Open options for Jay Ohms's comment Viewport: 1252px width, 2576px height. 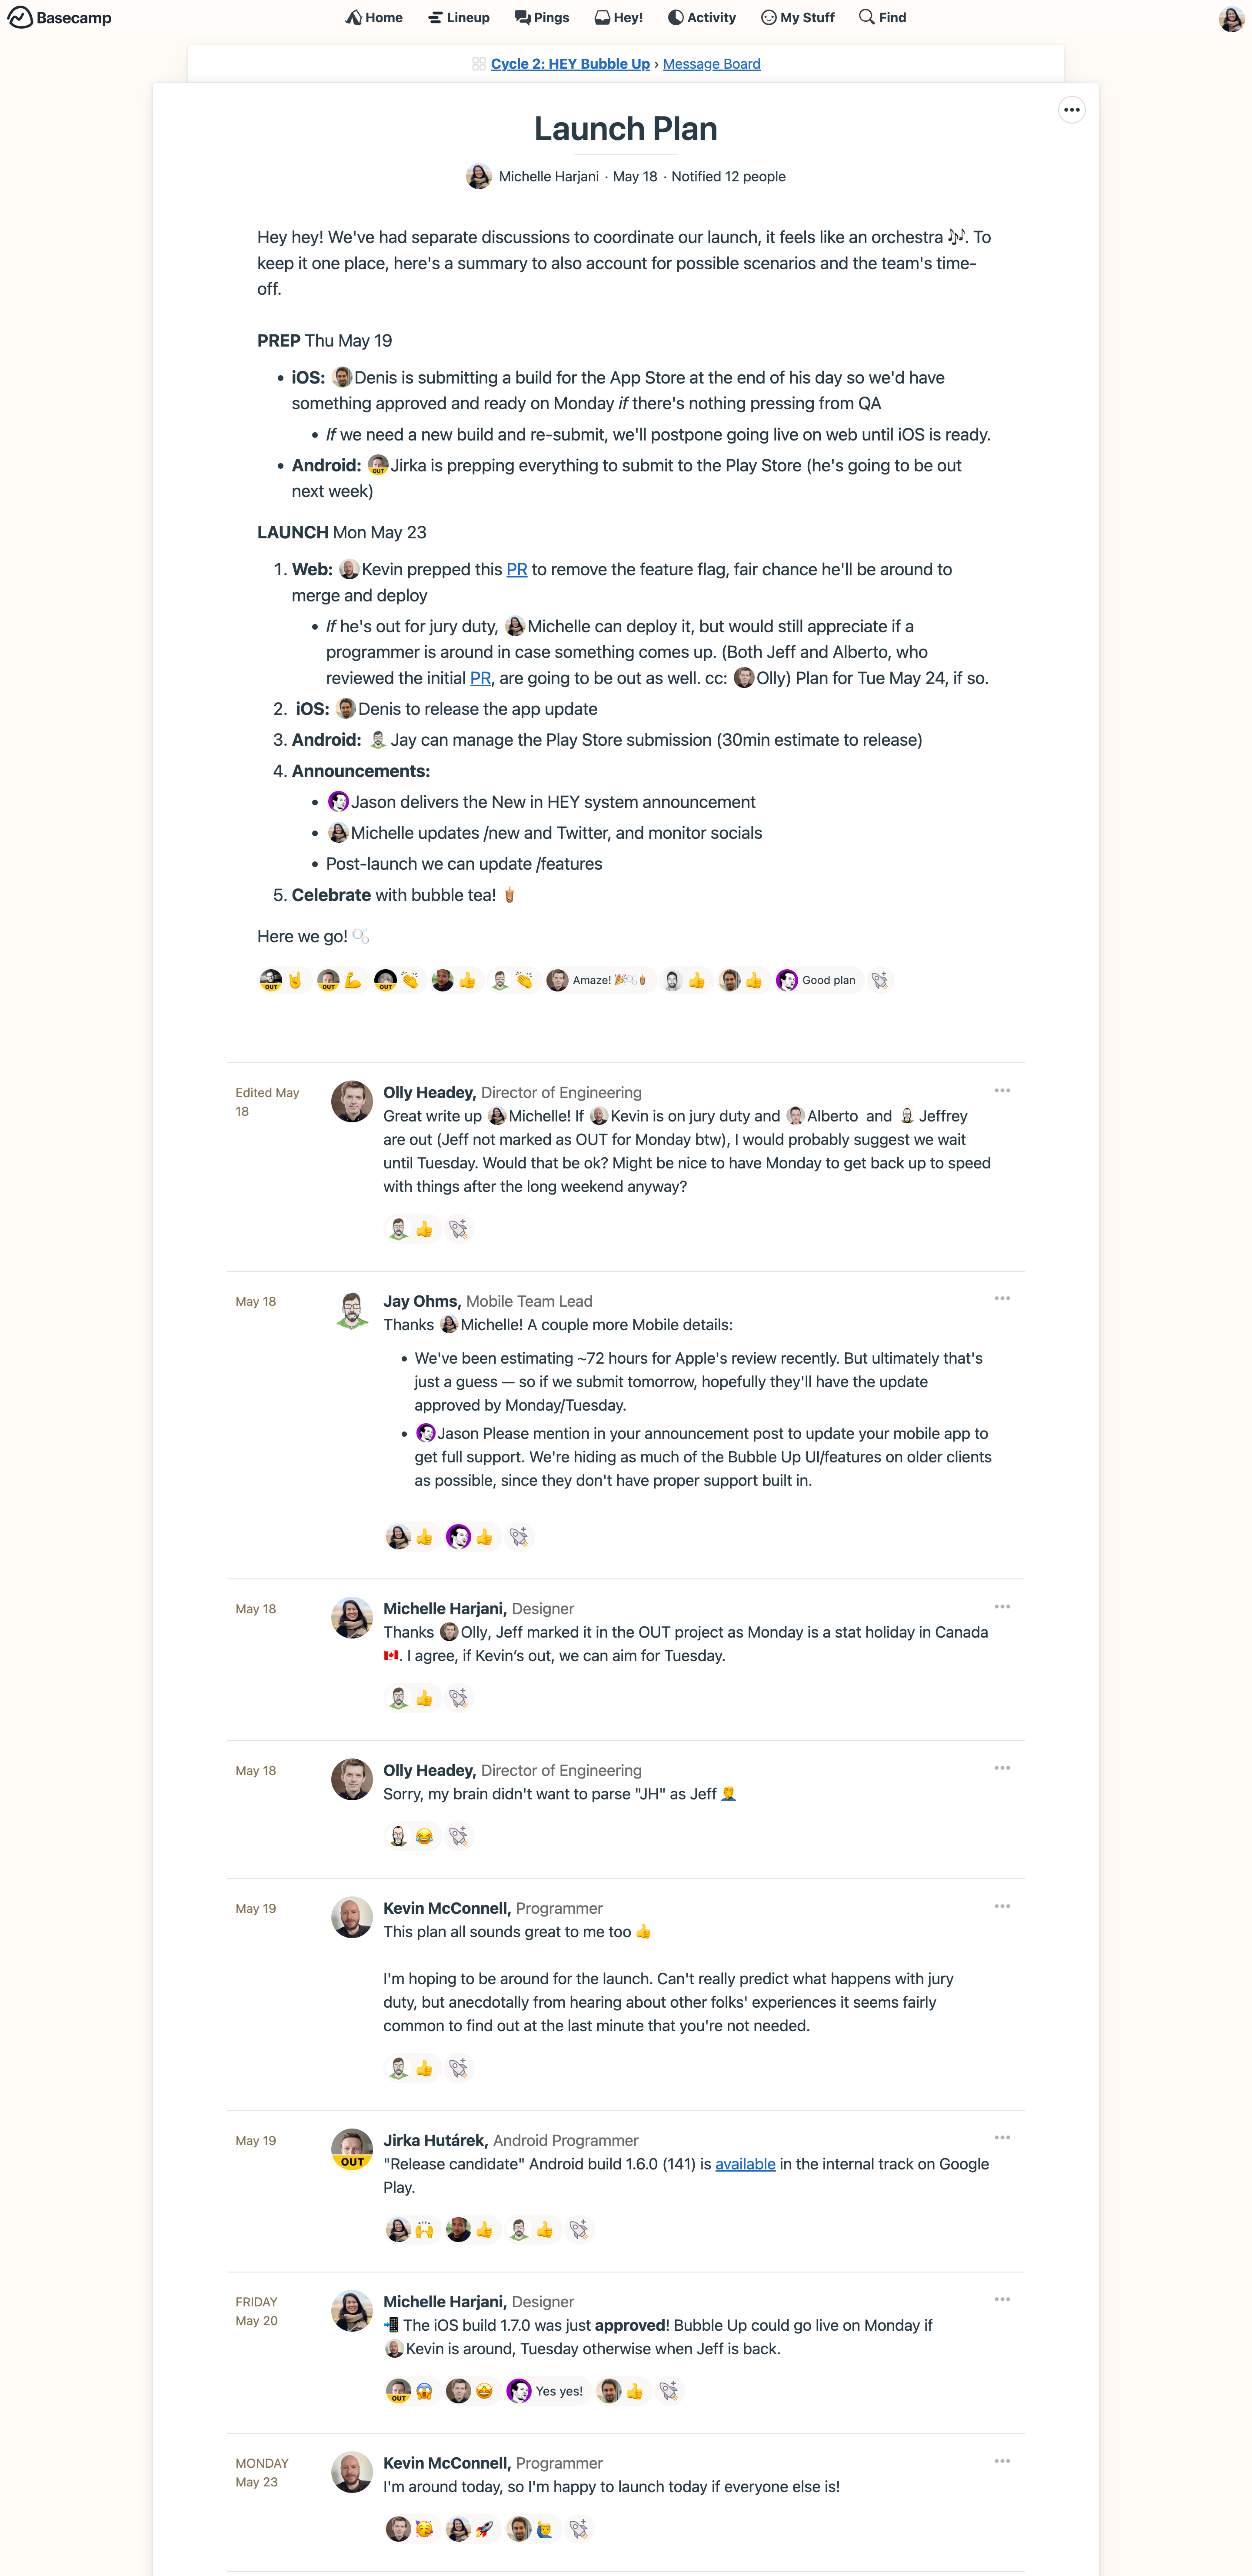point(1002,1298)
